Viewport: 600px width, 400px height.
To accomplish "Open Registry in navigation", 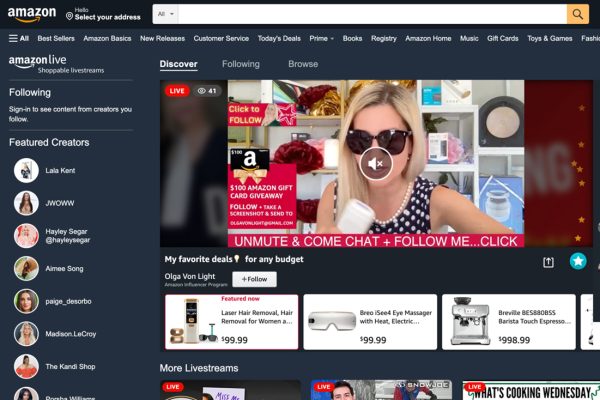I will 384,38.
